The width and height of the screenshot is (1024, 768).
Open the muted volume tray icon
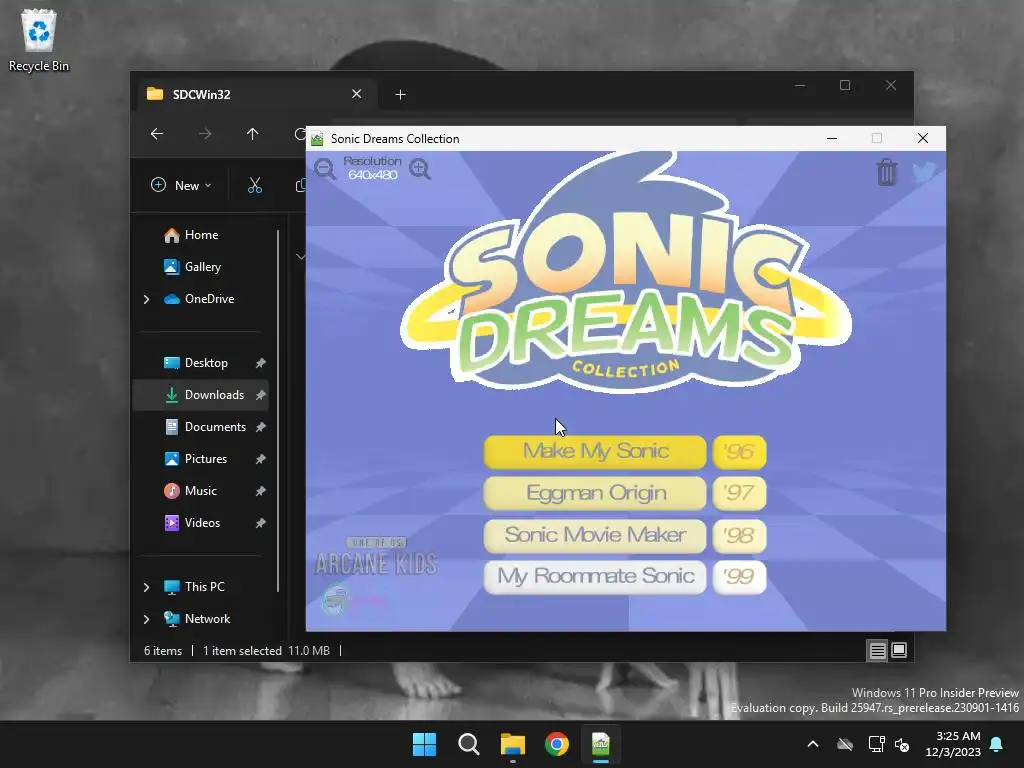click(x=903, y=744)
